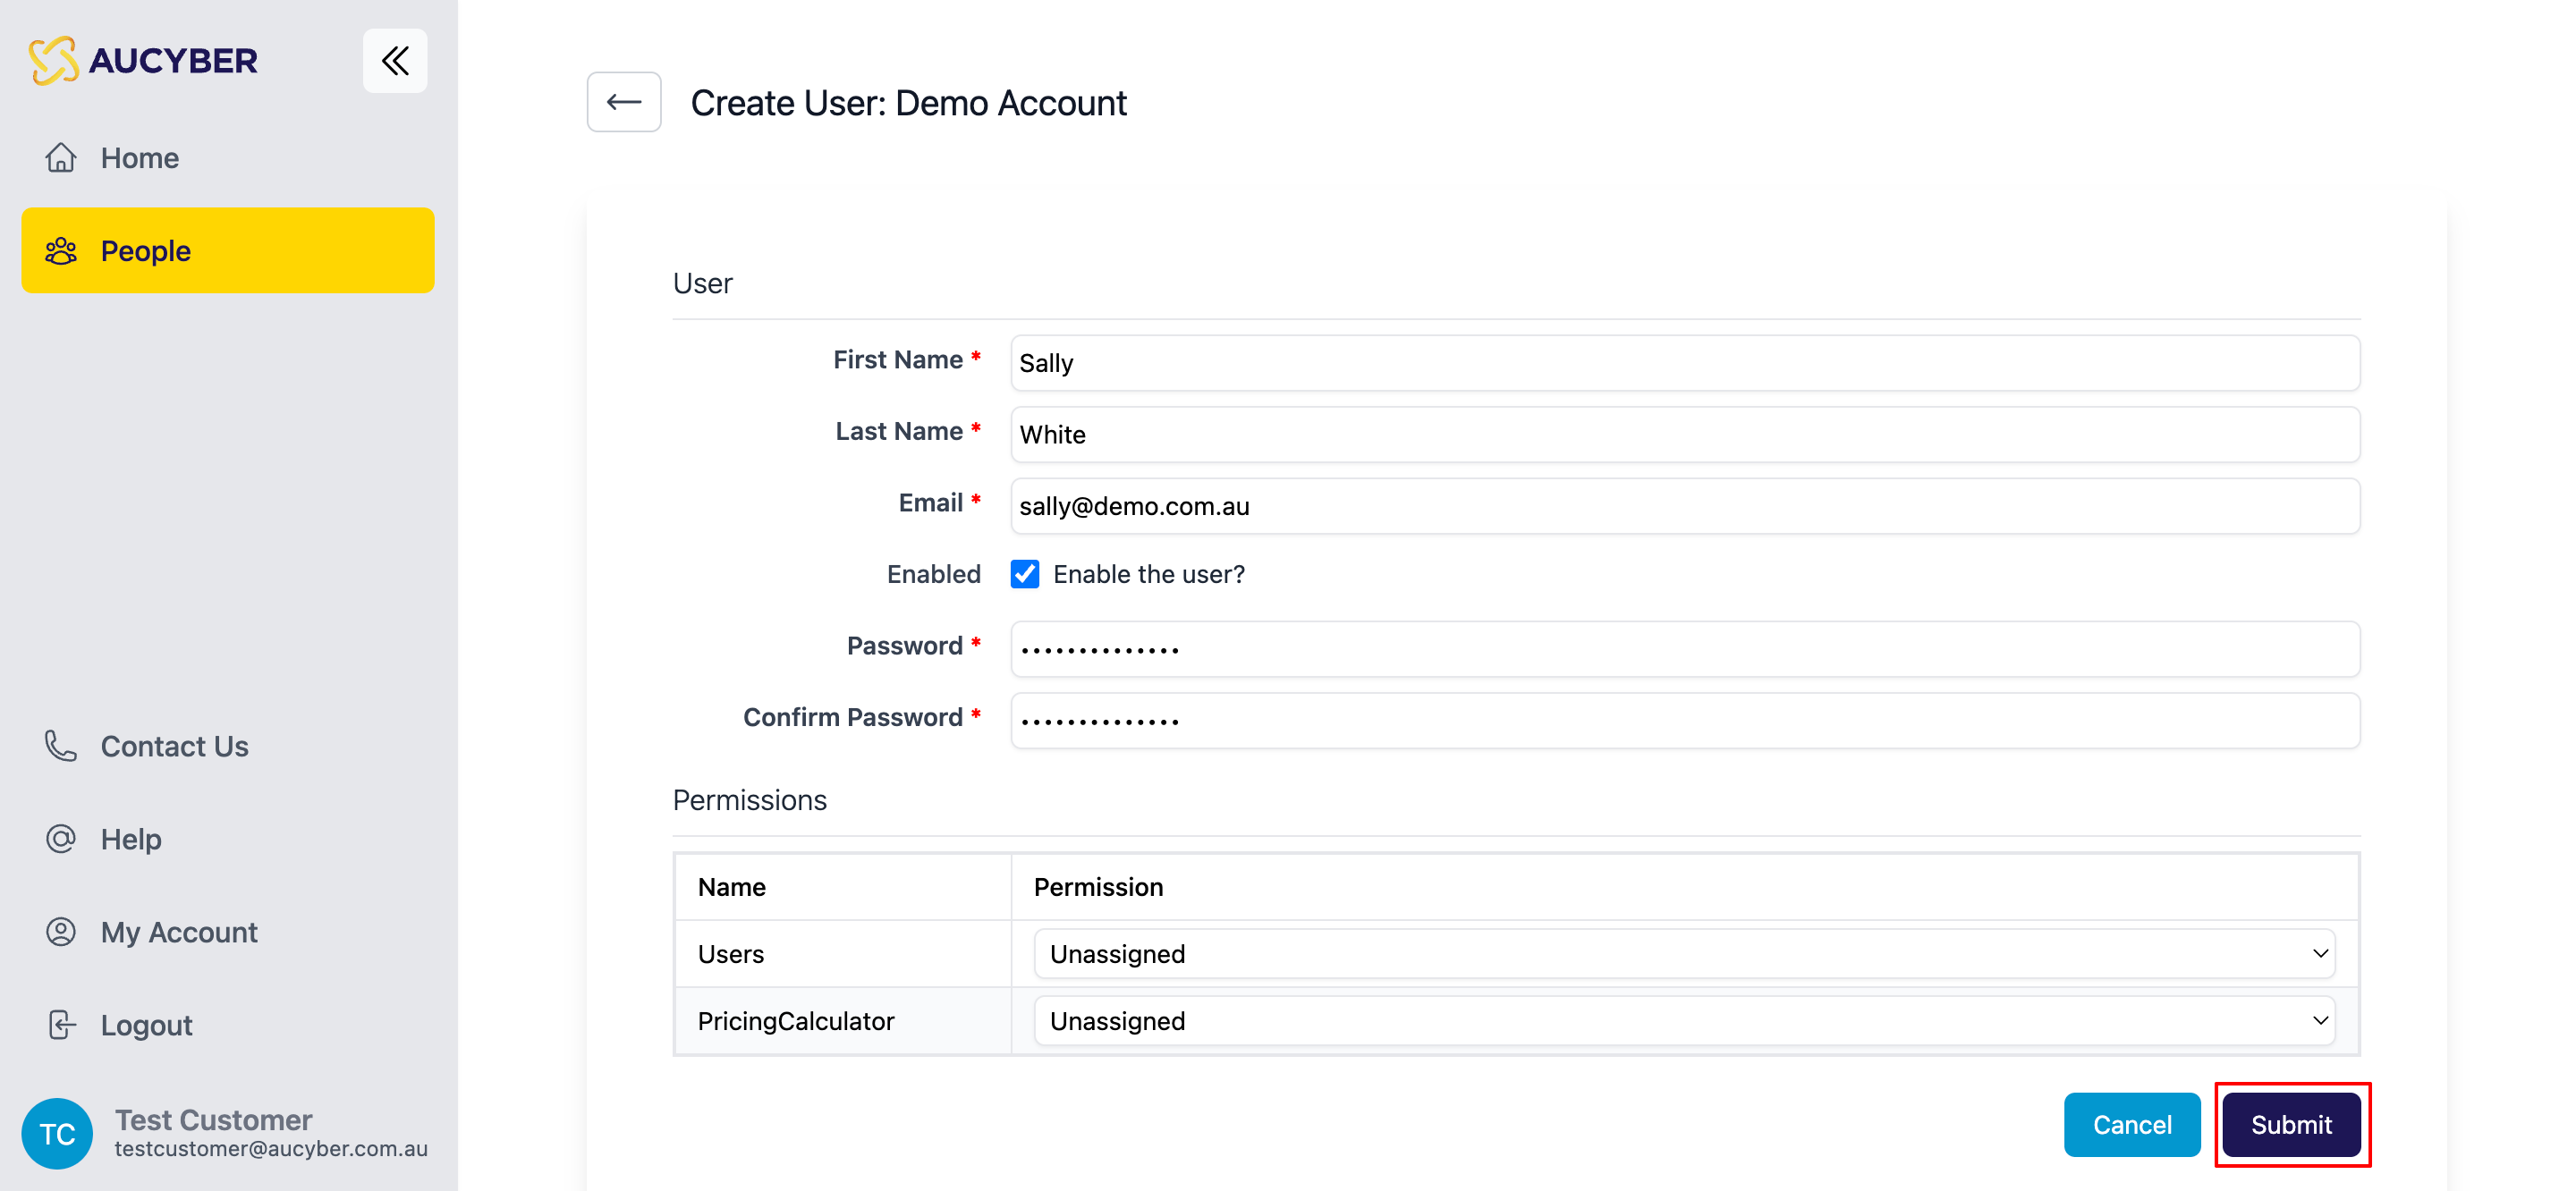The image size is (2576, 1191).
Task: Click the AUCYBER logo
Action: [x=144, y=60]
